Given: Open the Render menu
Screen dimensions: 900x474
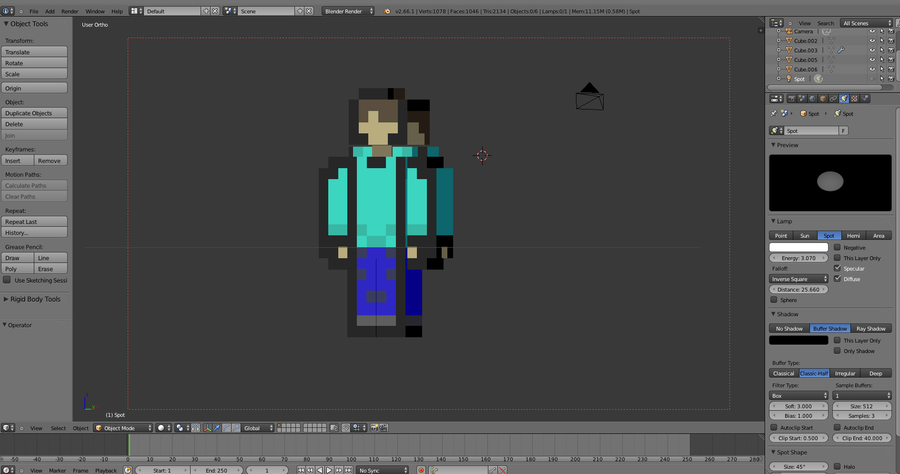Looking at the screenshot, I should [69, 11].
